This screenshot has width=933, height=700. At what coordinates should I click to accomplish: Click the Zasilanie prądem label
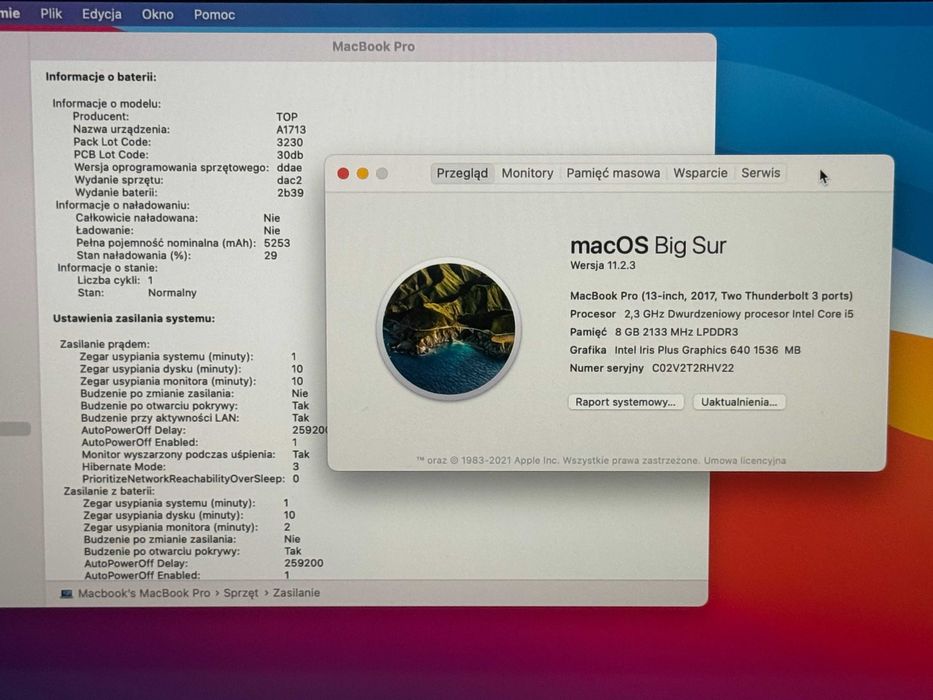(105, 344)
